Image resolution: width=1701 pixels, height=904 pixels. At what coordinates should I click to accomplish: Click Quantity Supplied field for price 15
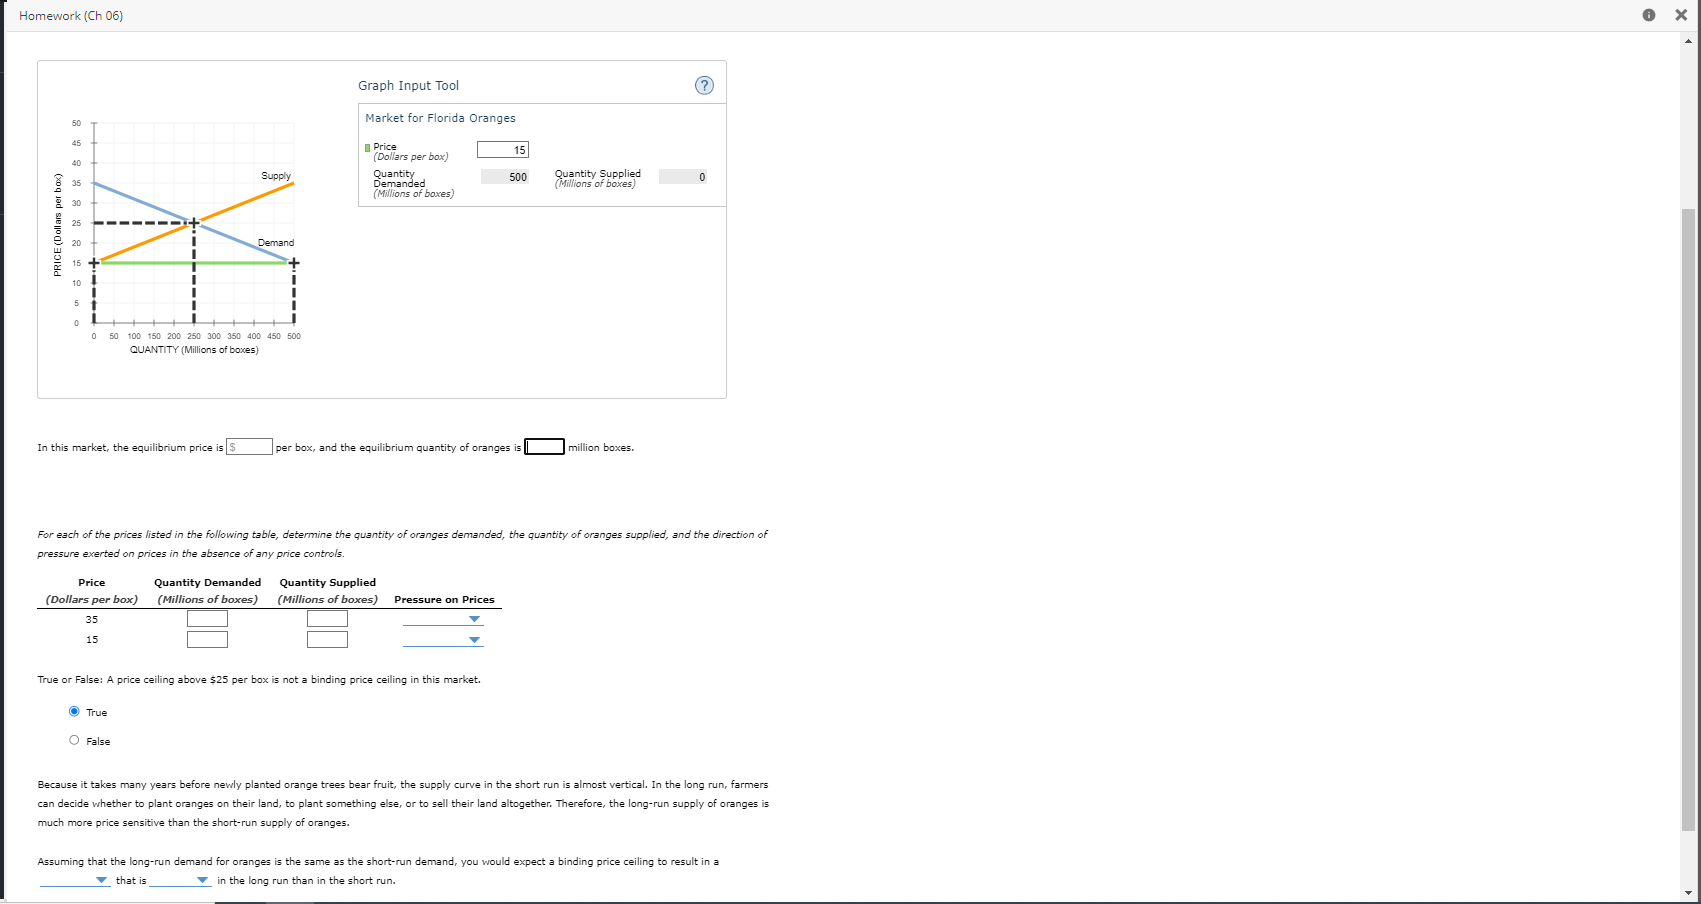pos(327,640)
